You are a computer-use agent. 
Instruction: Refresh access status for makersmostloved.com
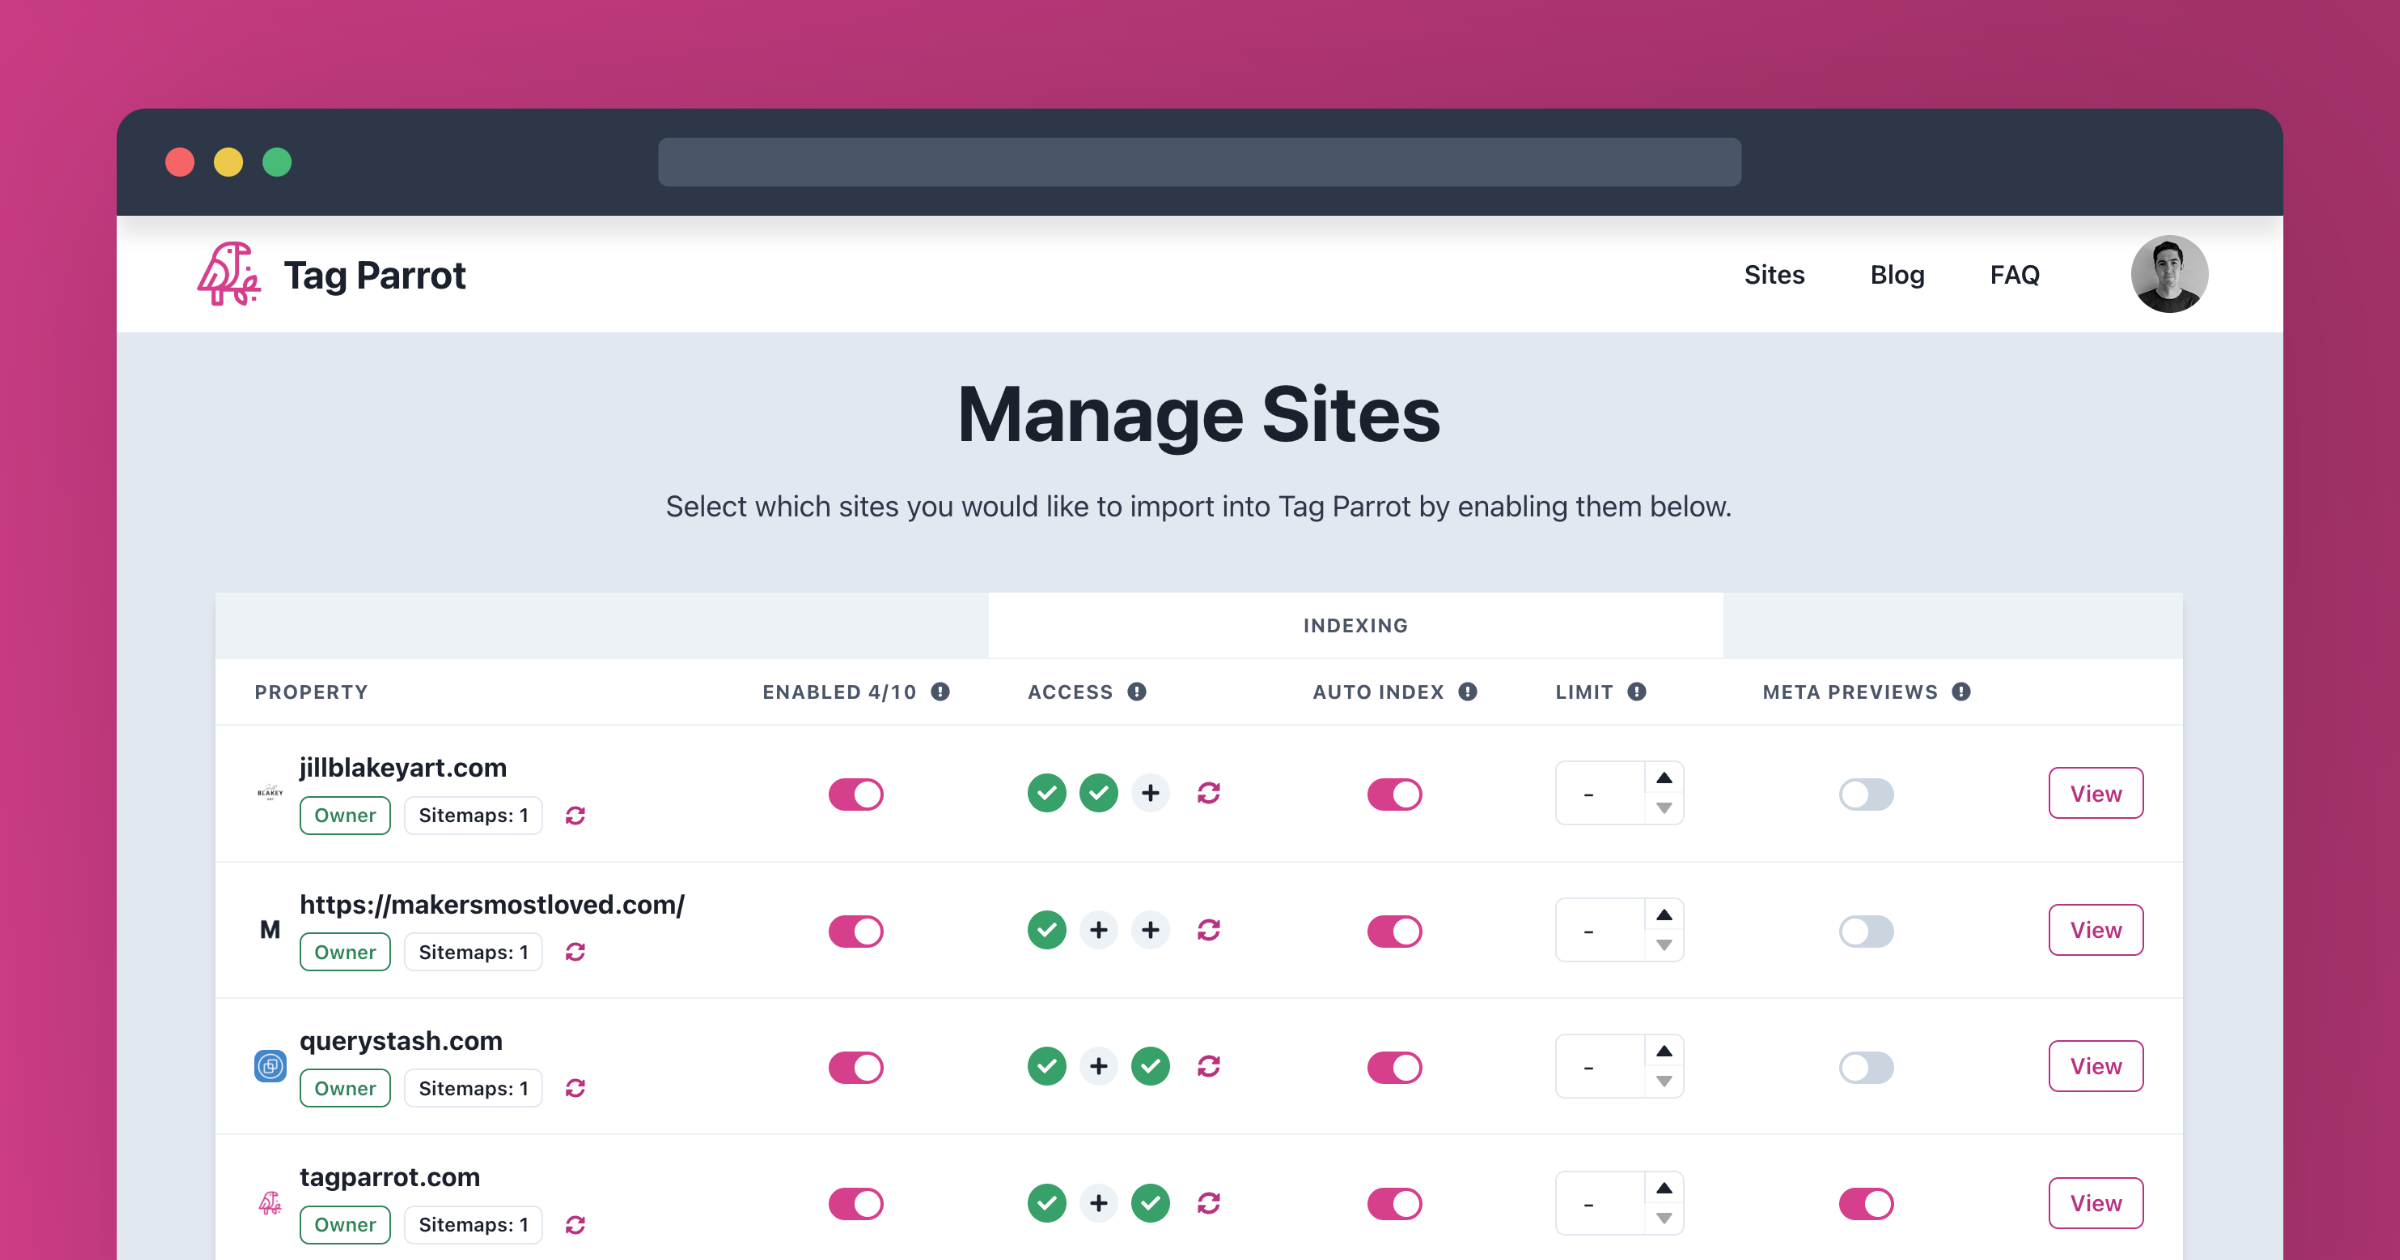coord(1209,930)
